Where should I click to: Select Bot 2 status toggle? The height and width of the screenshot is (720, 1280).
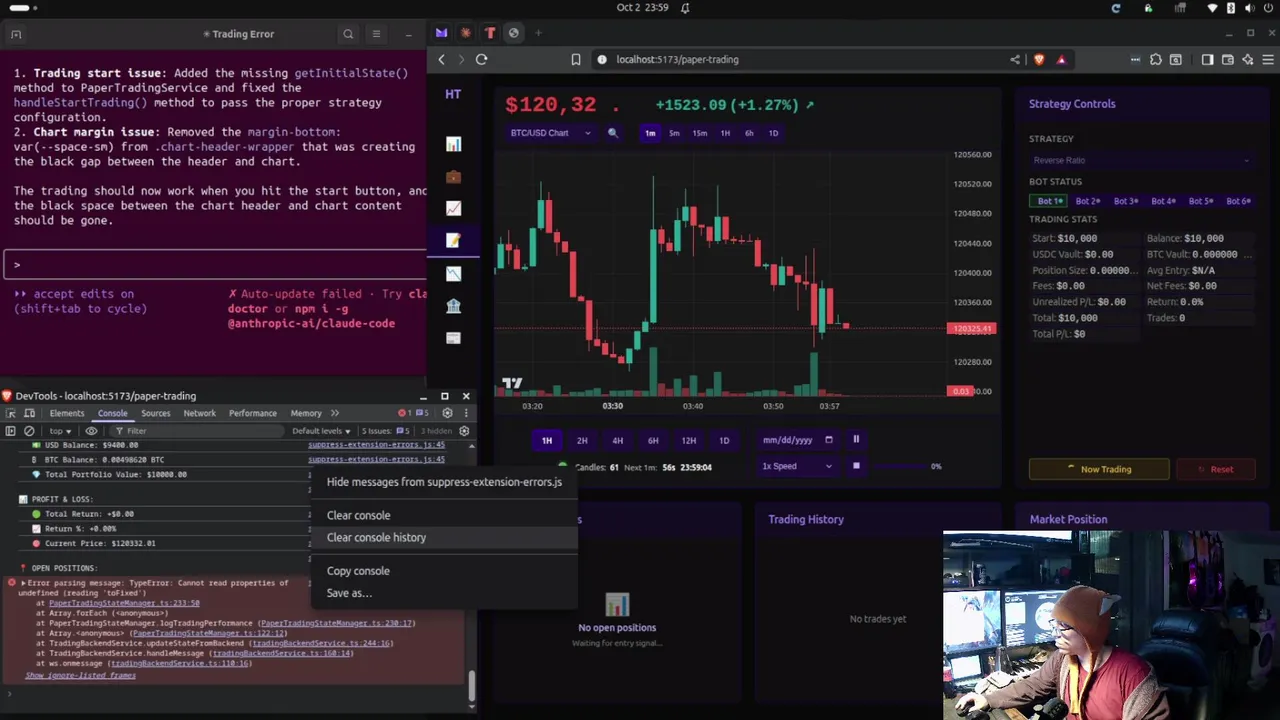point(1087,201)
